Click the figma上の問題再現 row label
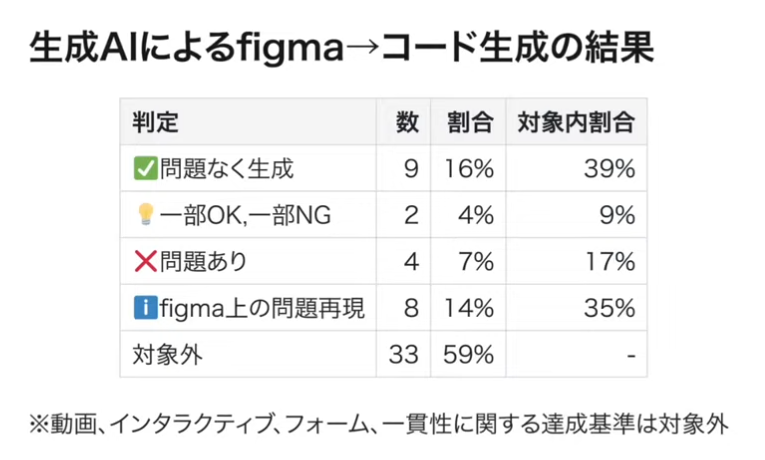The height and width of the screenshot is (460, 765). [x=262, y=308]
